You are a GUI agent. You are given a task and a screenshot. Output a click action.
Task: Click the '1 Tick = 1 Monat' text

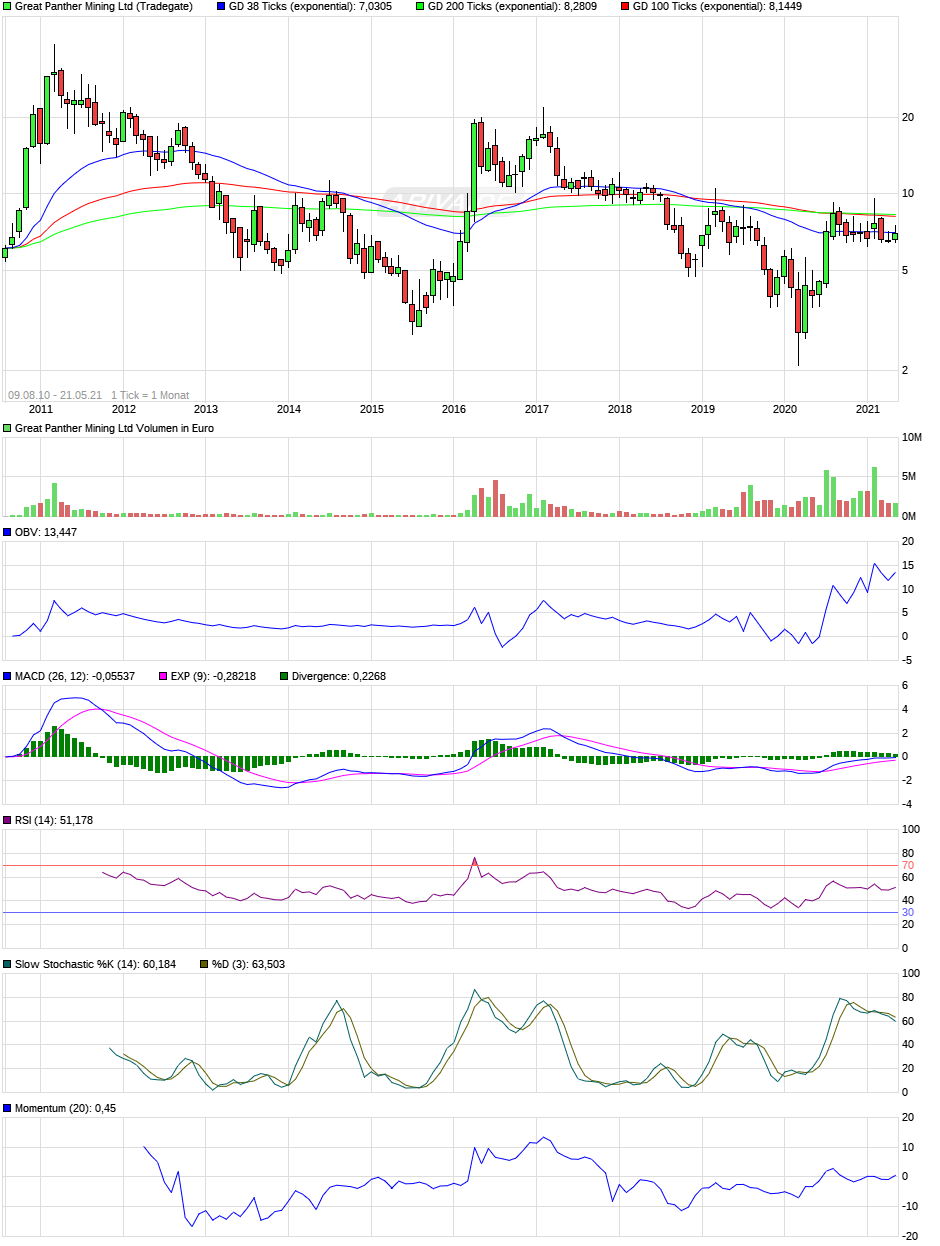pyautogui.click(x=150, y=395)
